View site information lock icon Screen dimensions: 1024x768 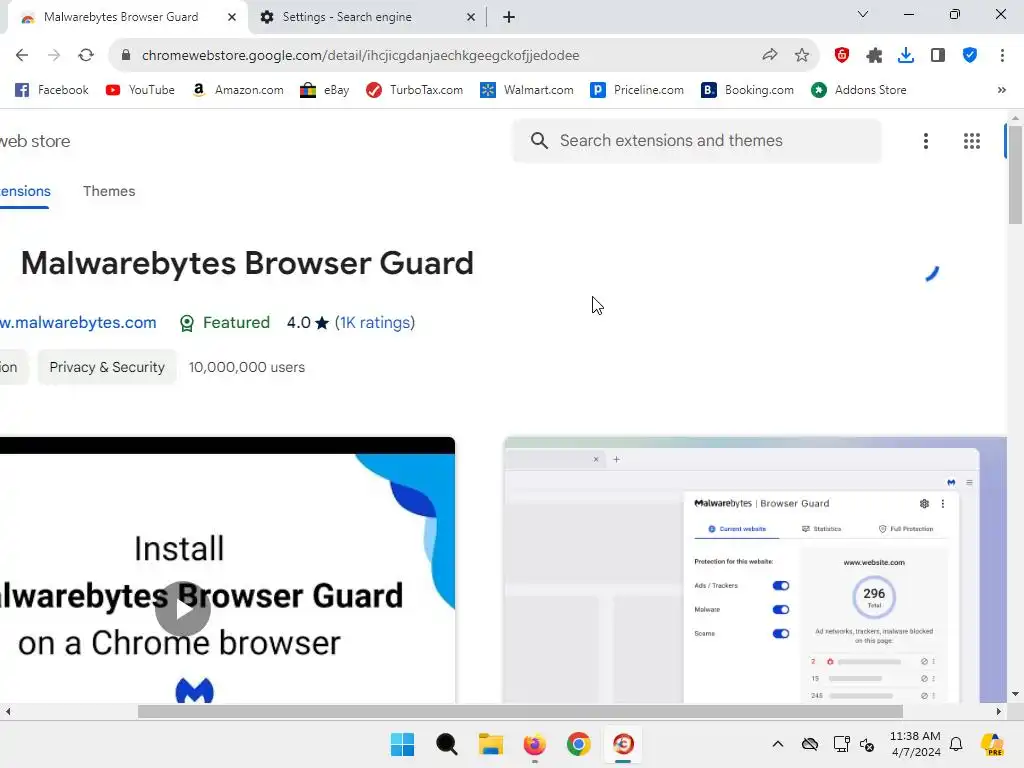point(126,56)
